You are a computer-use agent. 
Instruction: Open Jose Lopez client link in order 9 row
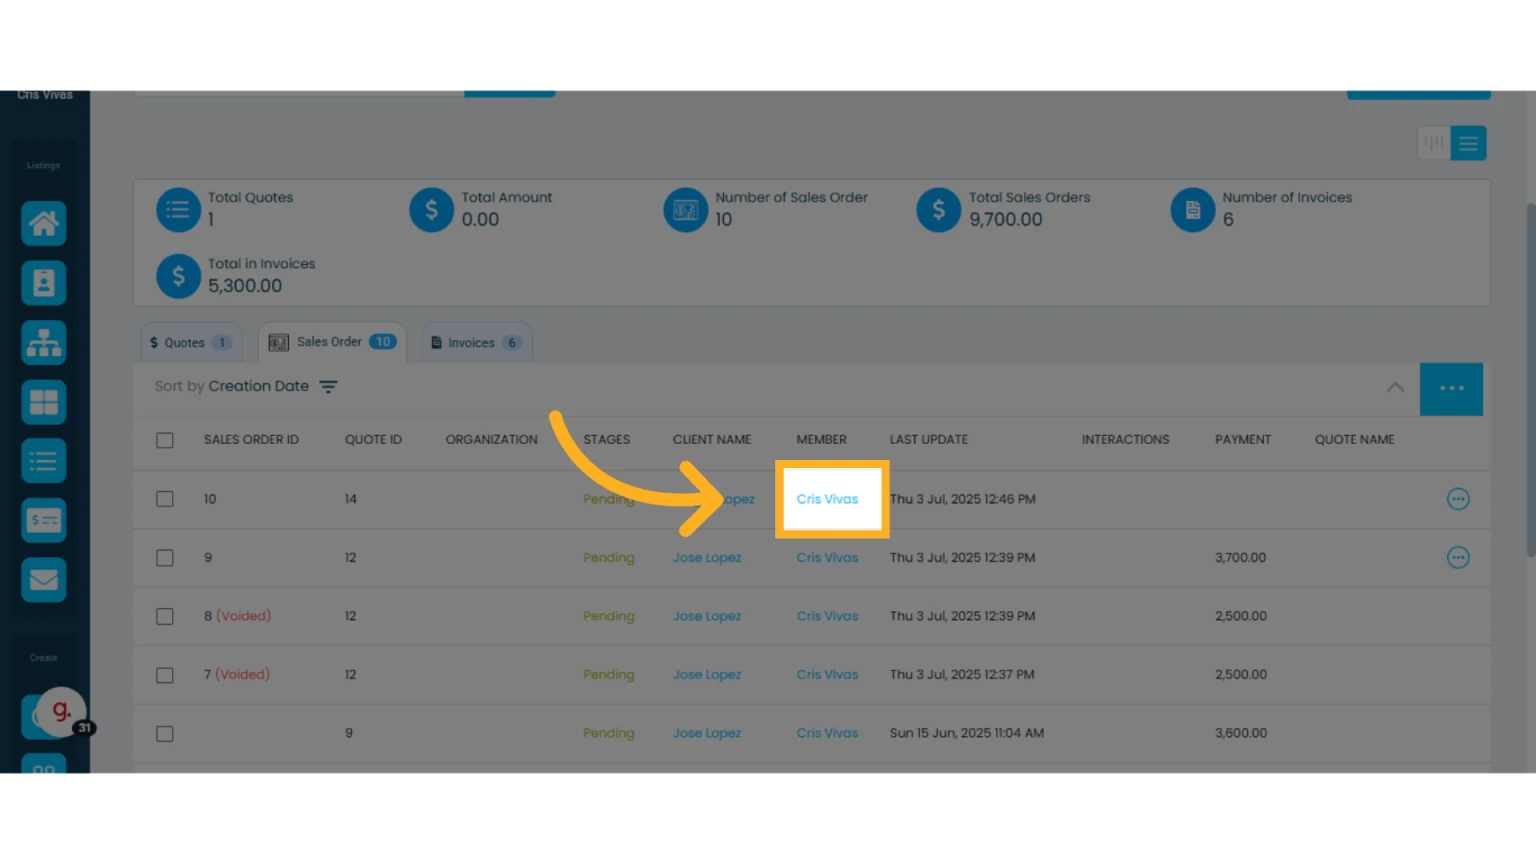[707, 558]
